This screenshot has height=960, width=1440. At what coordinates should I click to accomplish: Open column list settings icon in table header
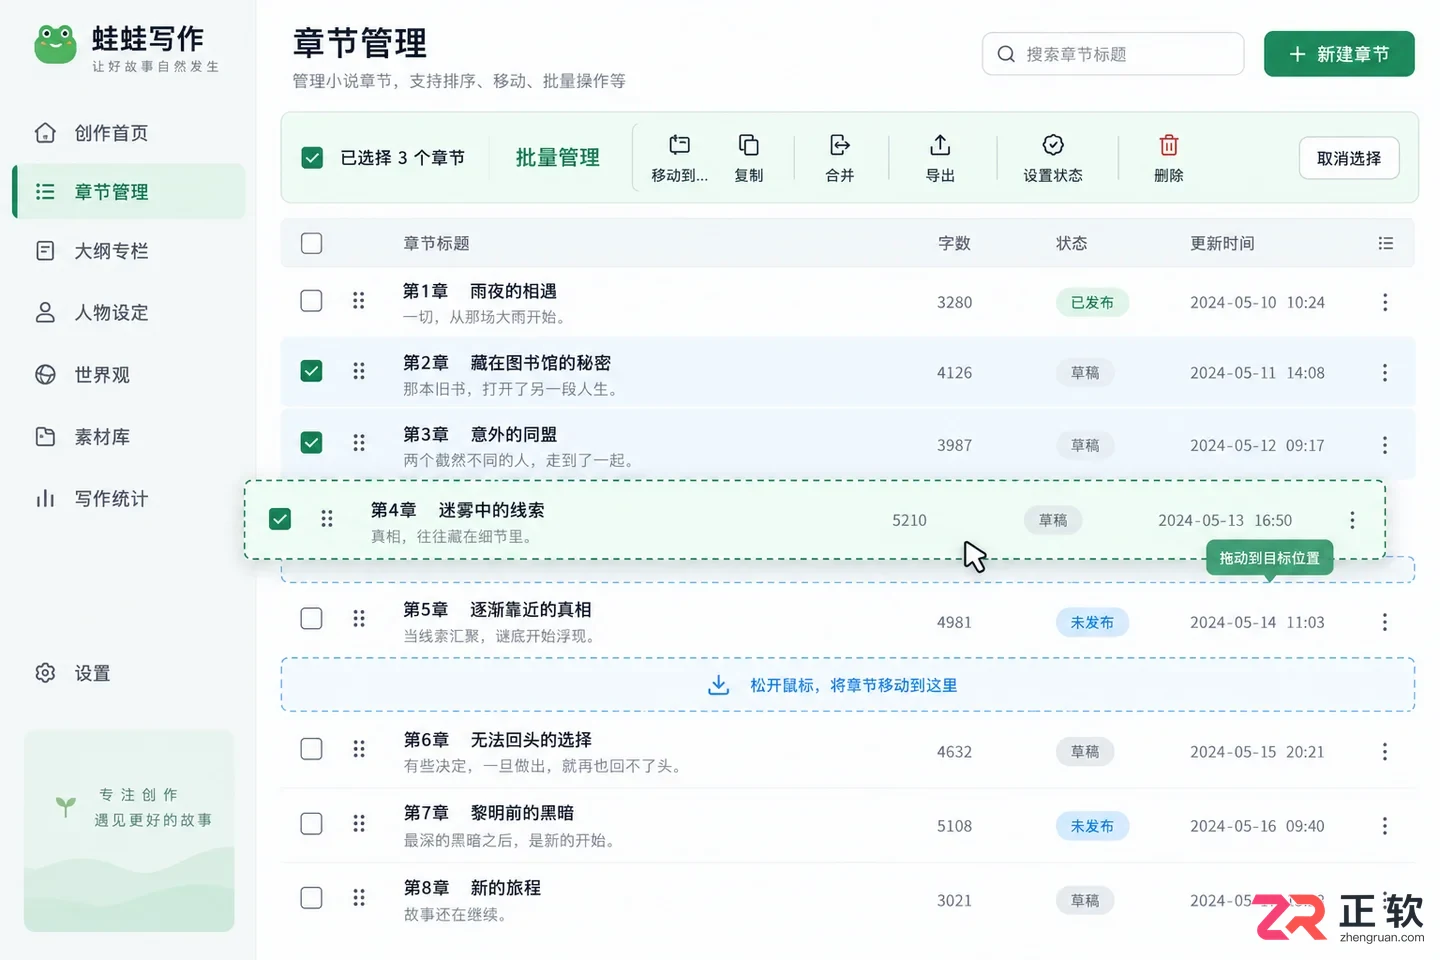point(1385,243)
